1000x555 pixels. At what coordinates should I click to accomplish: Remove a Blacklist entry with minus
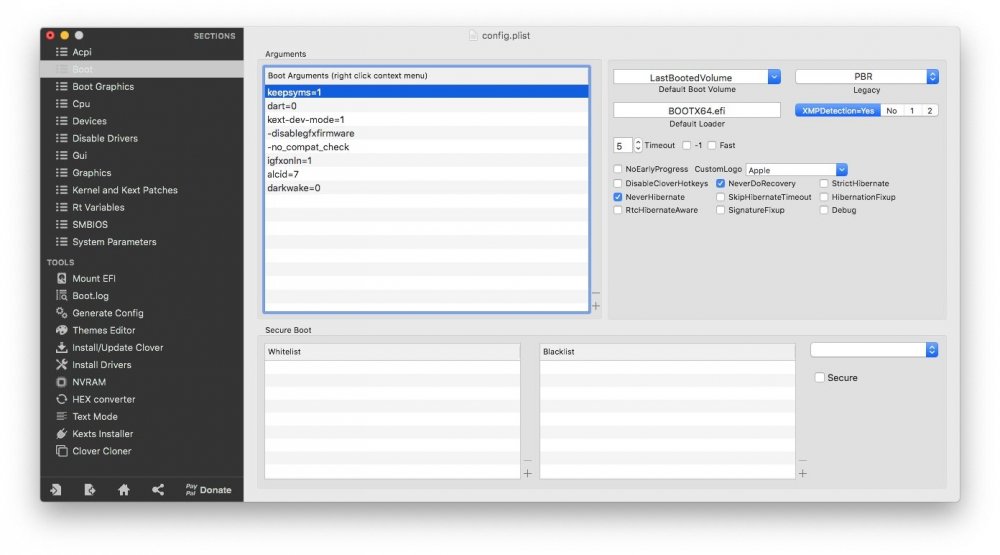(x=802, y=461)
